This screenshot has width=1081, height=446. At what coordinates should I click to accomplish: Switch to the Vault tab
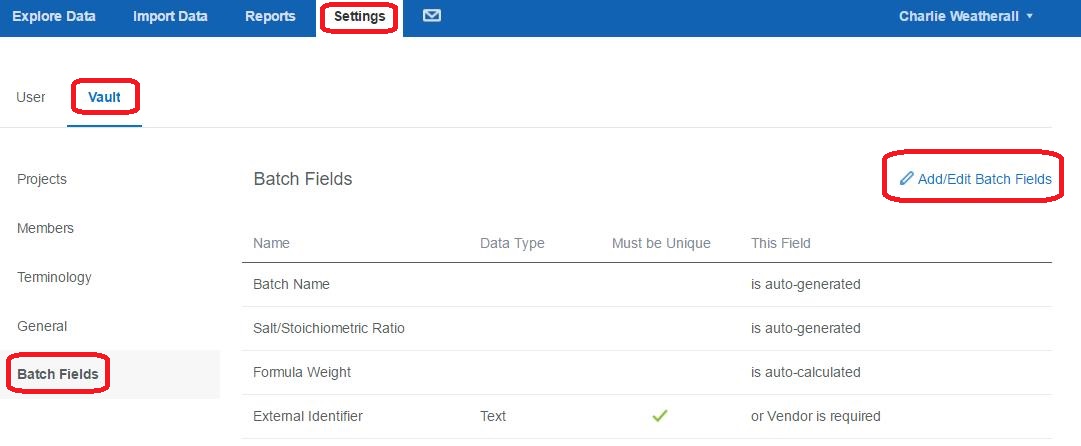click(104, 97)
